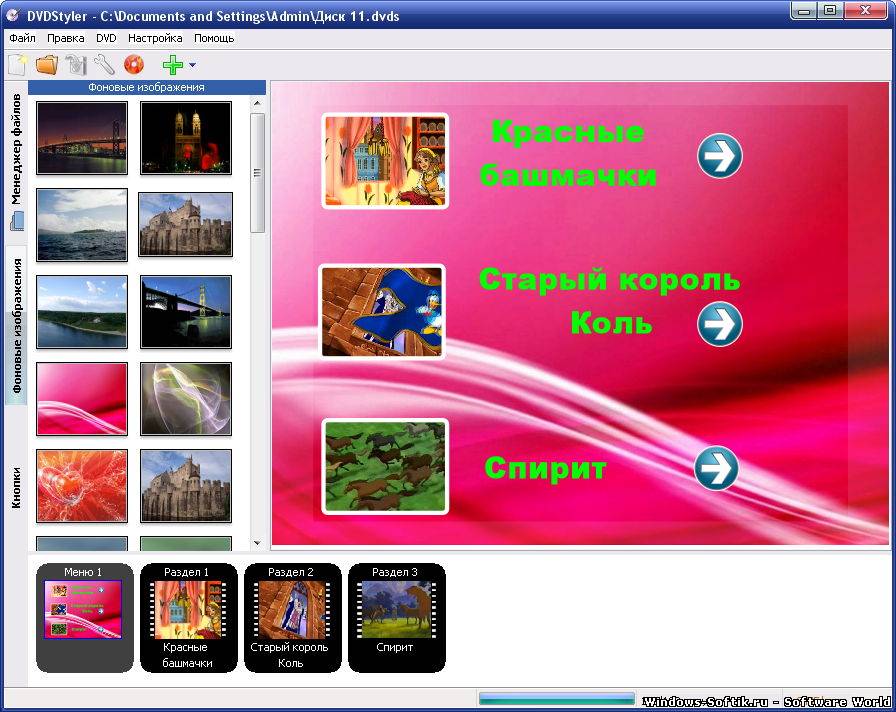Click the arrow button next to Спирит
The image size is (896, 712).
(x=717, y=468)
